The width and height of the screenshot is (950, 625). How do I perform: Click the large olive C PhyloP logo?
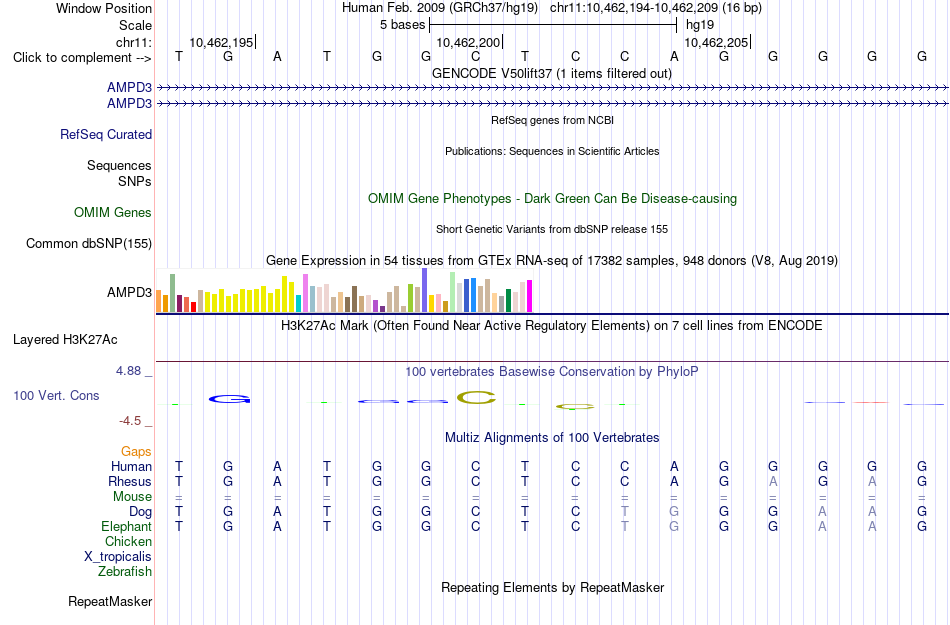(476, 397)
